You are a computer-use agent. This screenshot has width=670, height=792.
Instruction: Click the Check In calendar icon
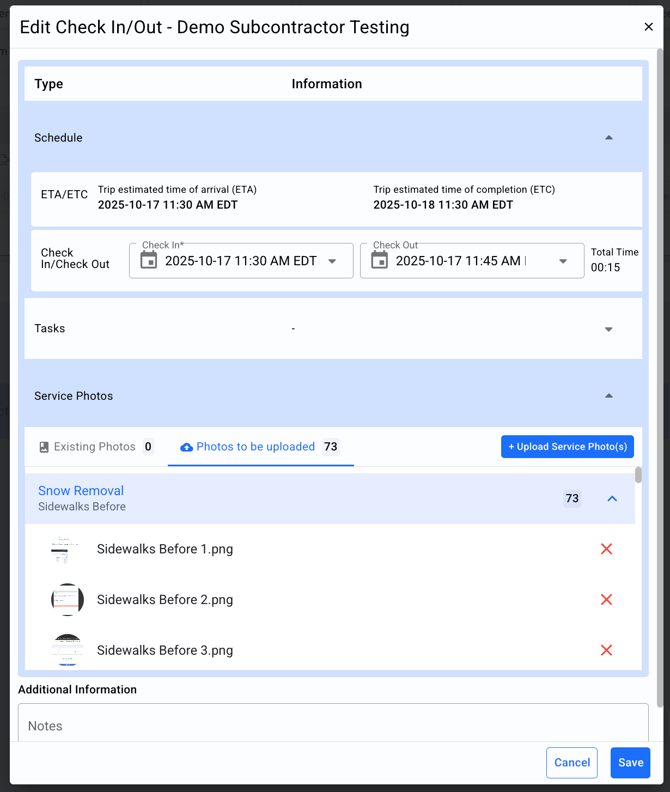149,261
